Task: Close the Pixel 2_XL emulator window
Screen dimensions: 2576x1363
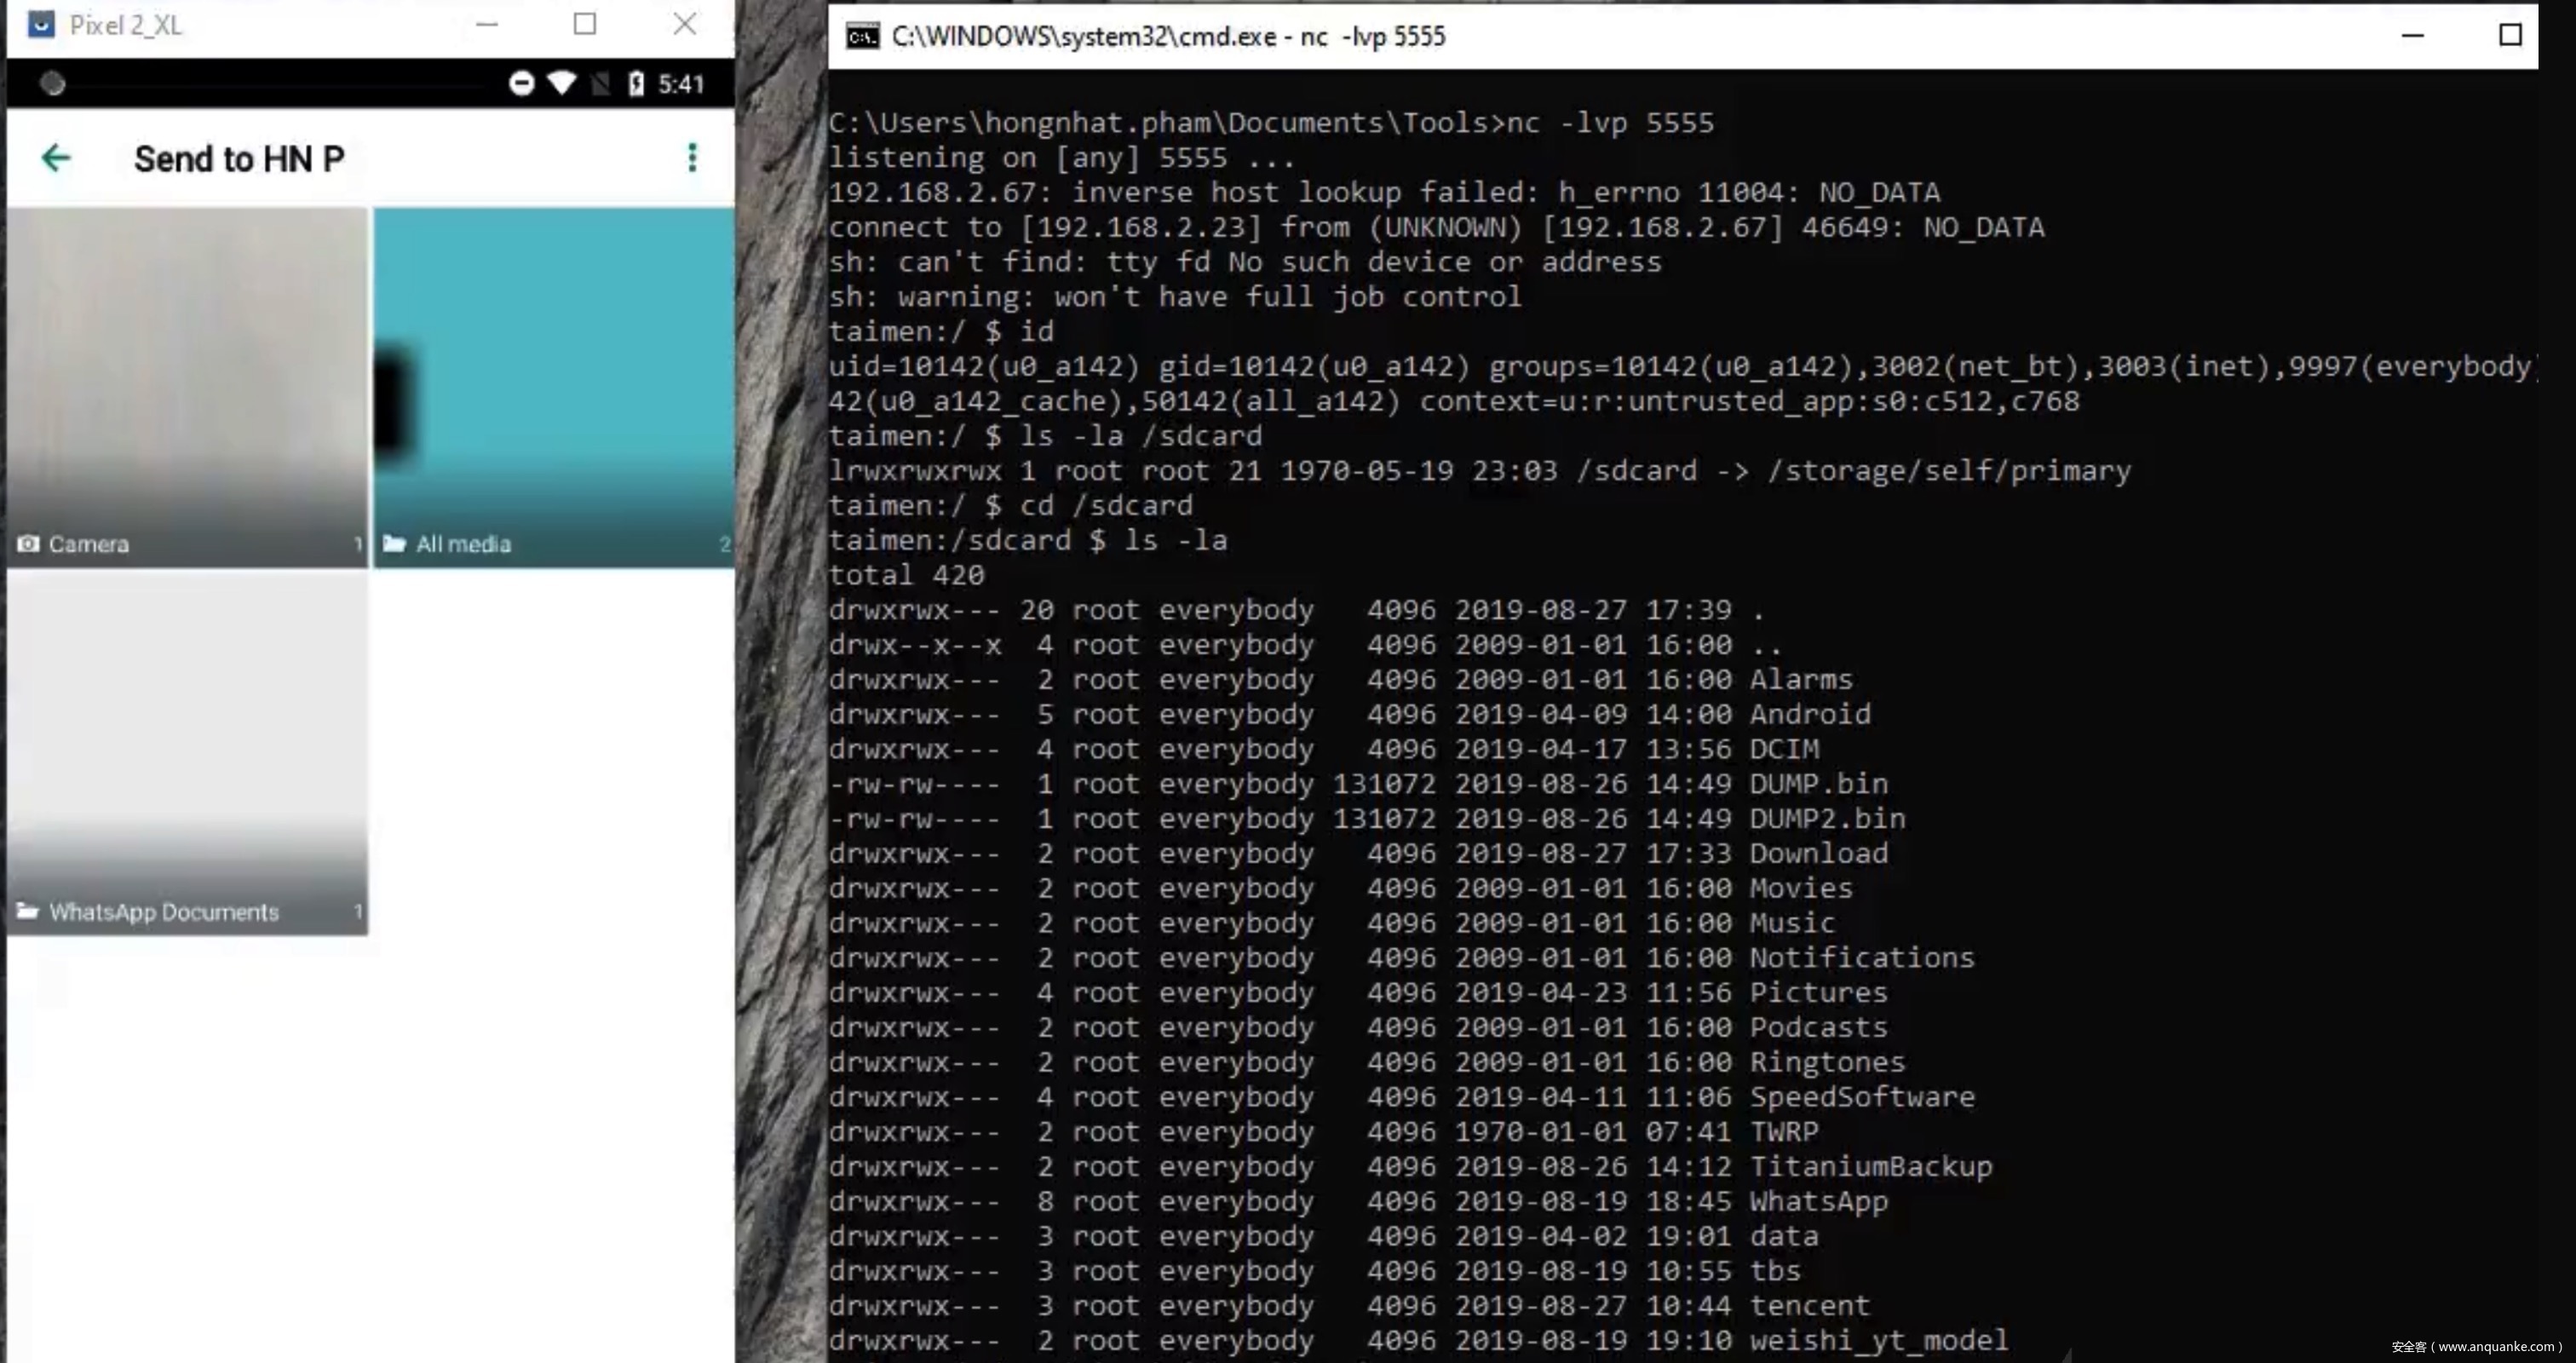Action: click(684, 24)
